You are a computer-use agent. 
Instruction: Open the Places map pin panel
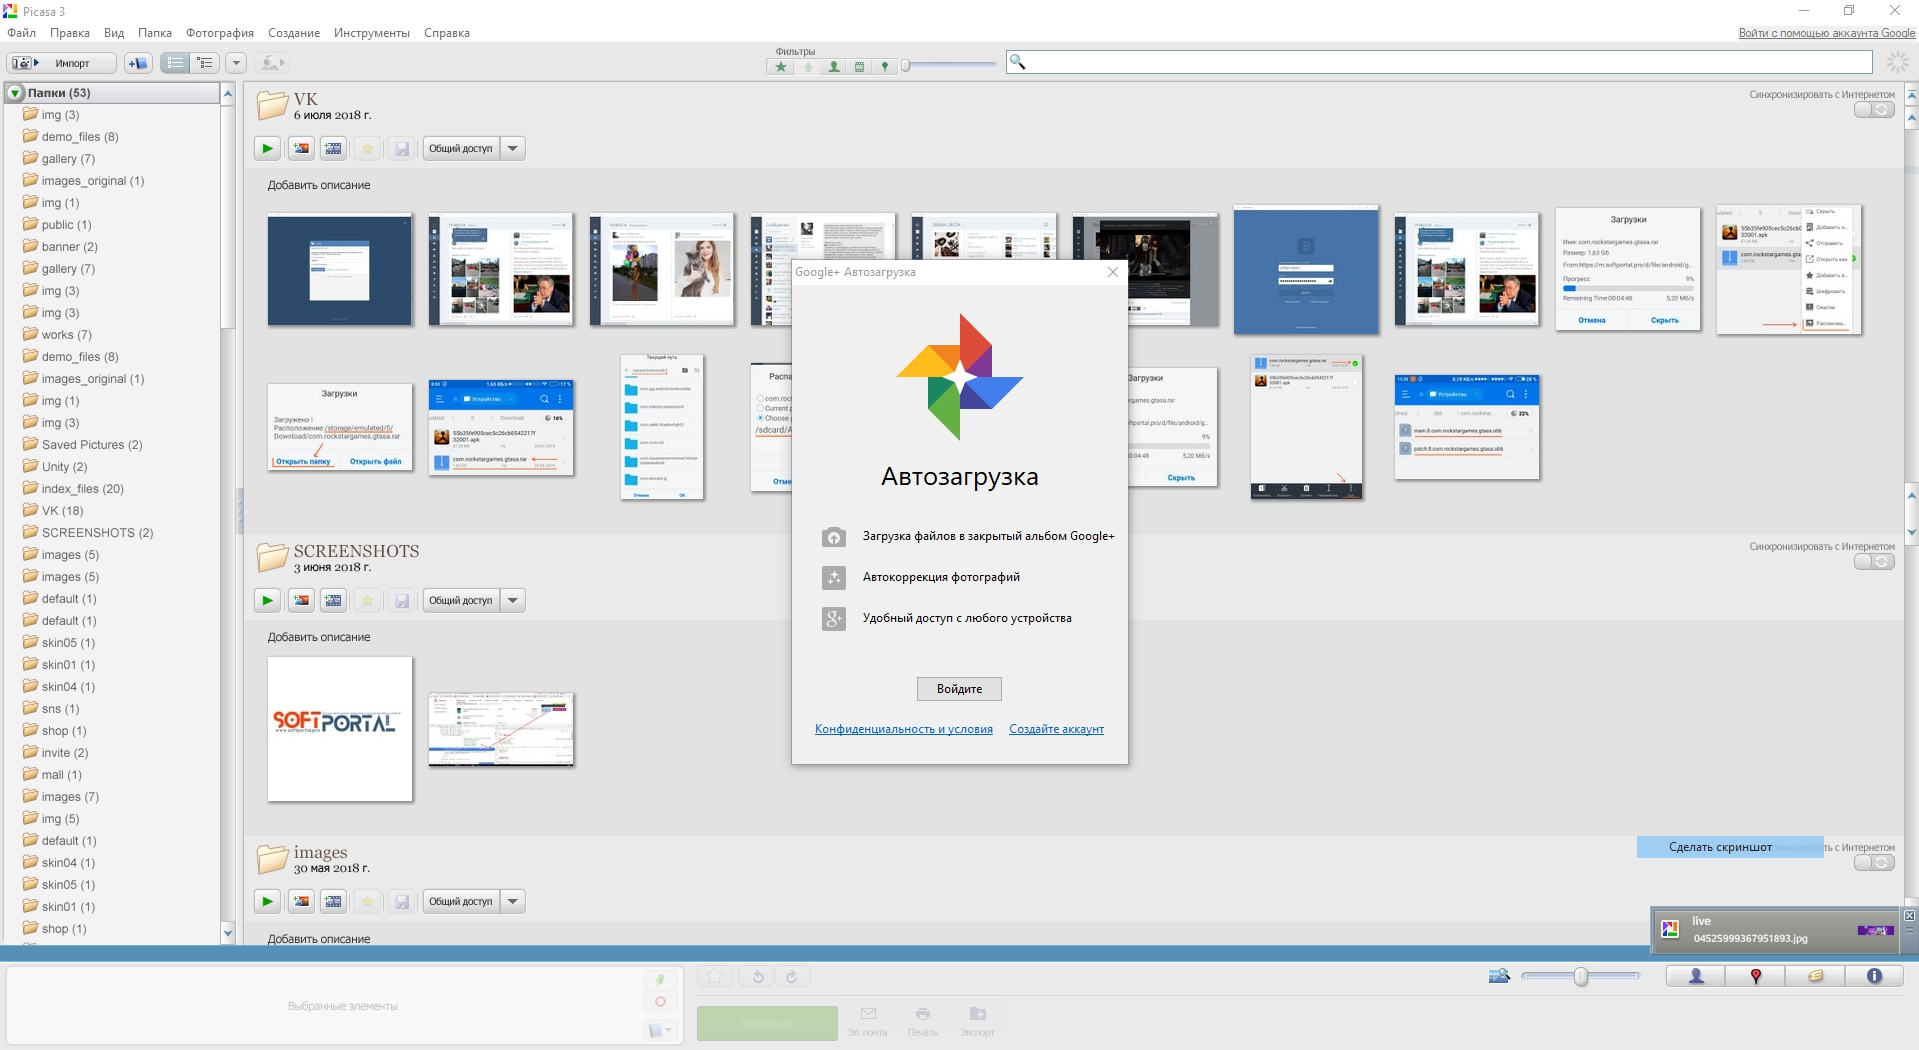coord(1755,976)
